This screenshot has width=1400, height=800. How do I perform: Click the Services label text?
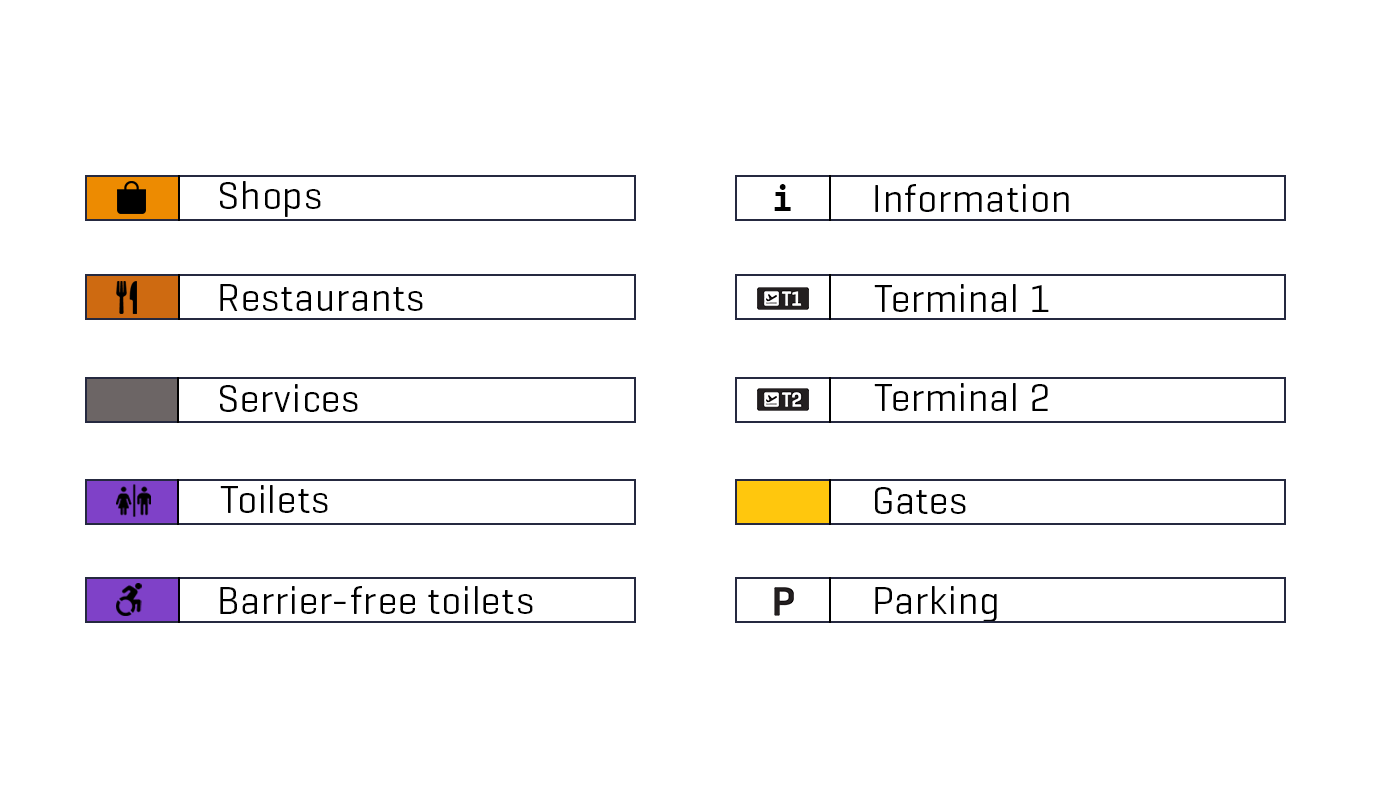click(288, 400)
